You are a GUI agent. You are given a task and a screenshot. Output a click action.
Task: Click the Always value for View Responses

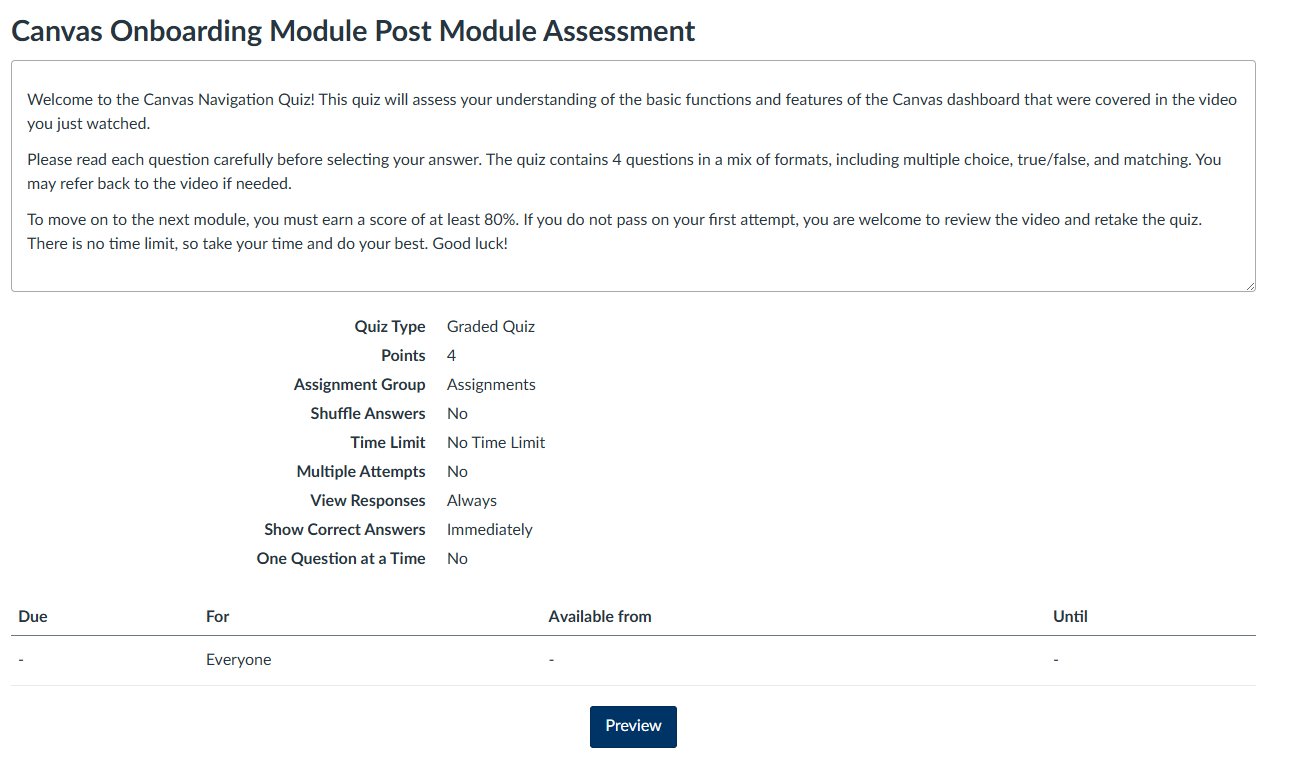pyautogui.click(x=471, y=500)
